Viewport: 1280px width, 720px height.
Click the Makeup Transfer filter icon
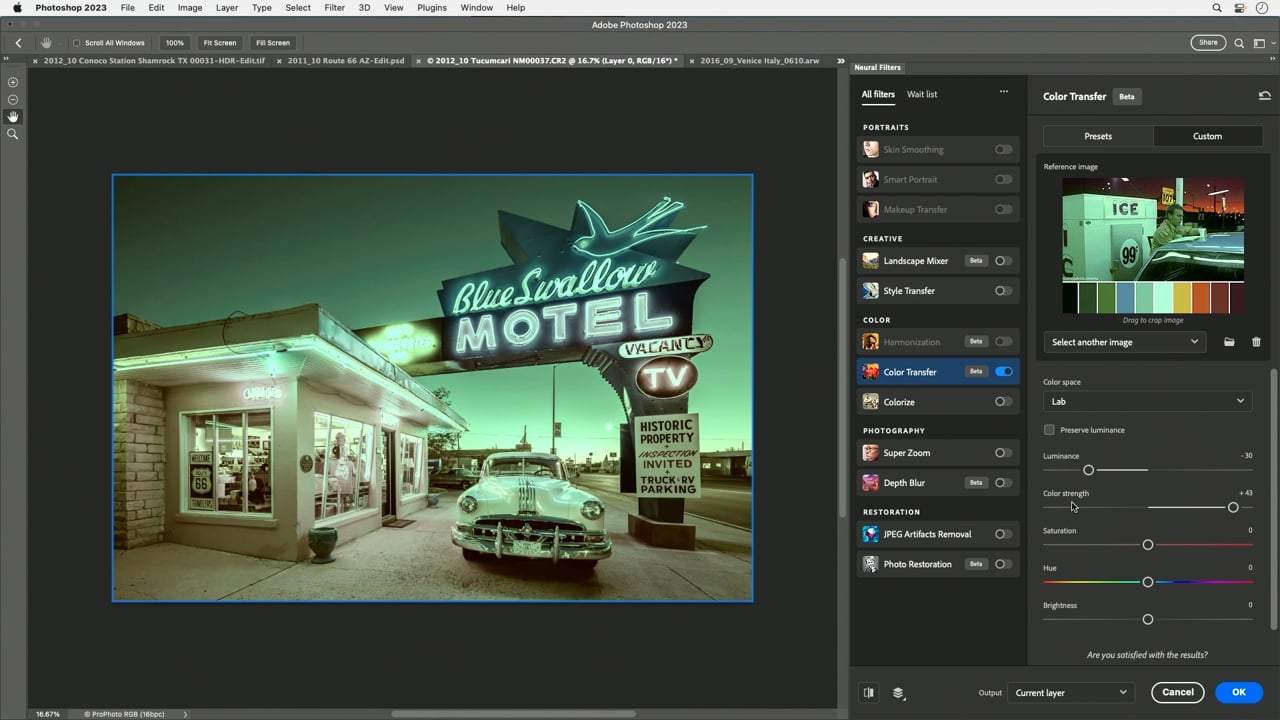[x=870, y=209]
